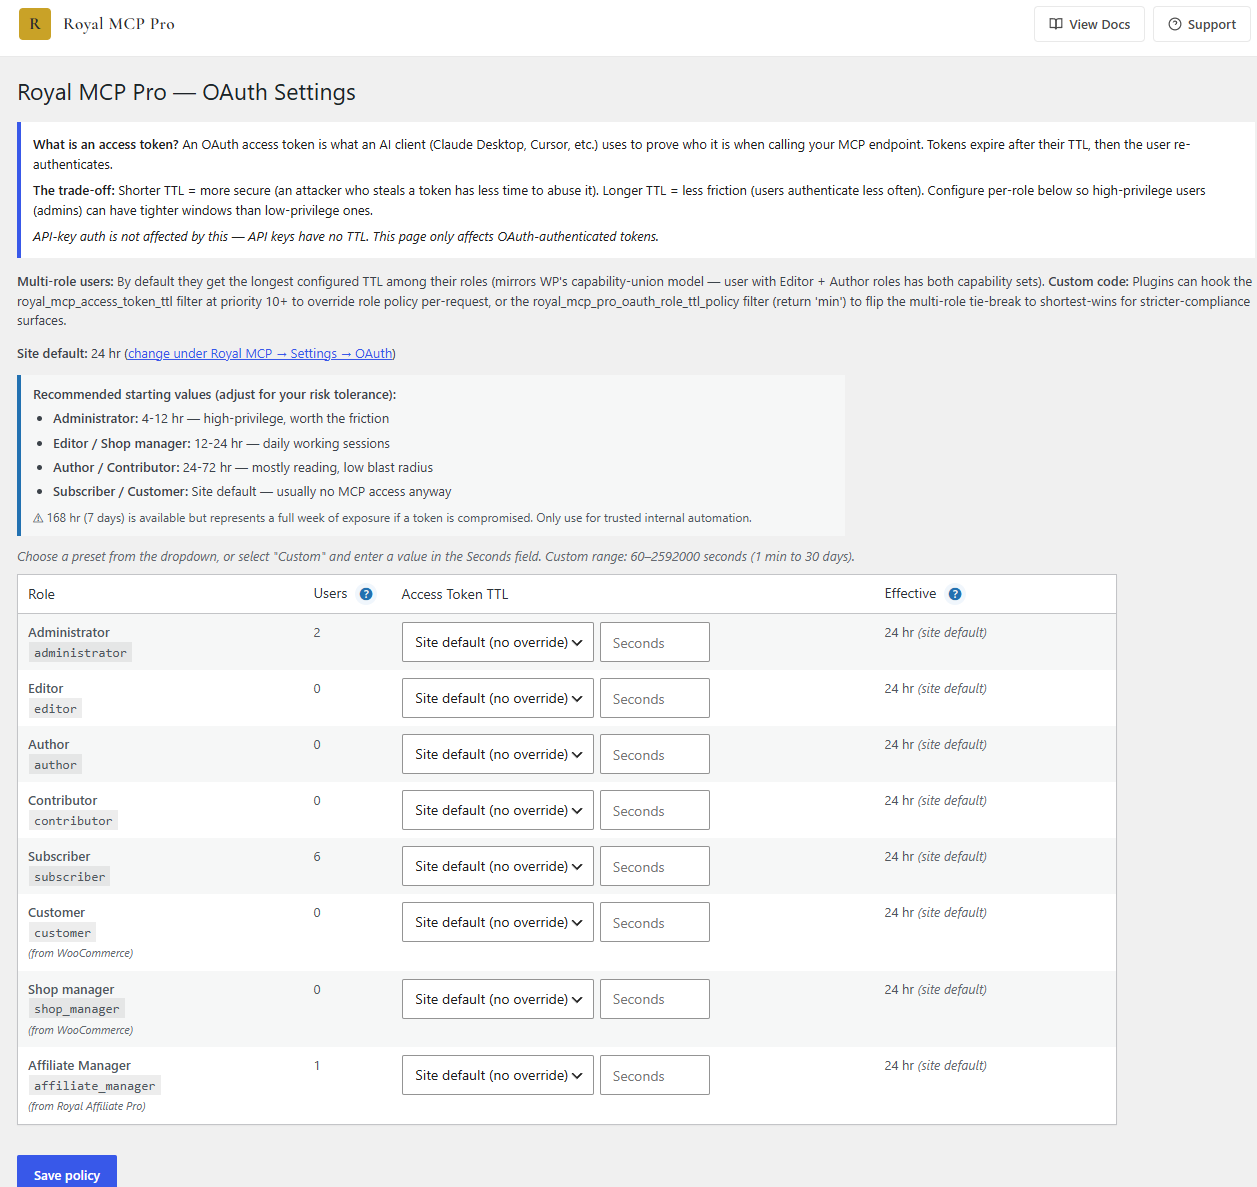Click the '168 hr (7 days)' warning note

pos(392,518)
